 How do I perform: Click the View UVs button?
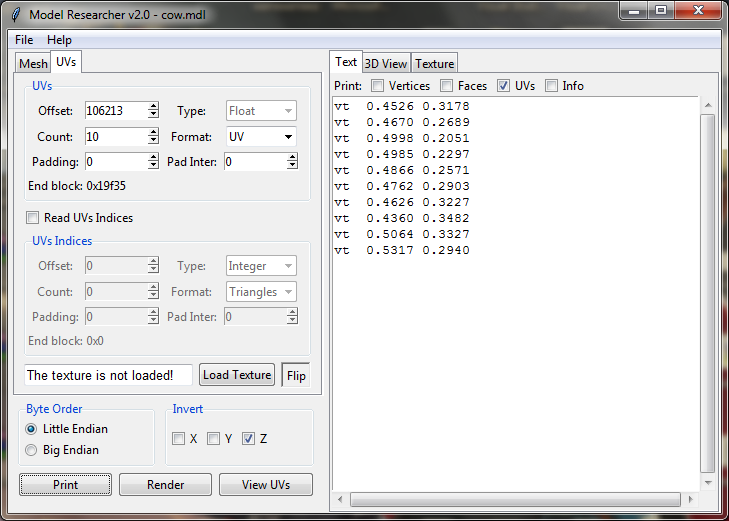[x=266, y=485]
